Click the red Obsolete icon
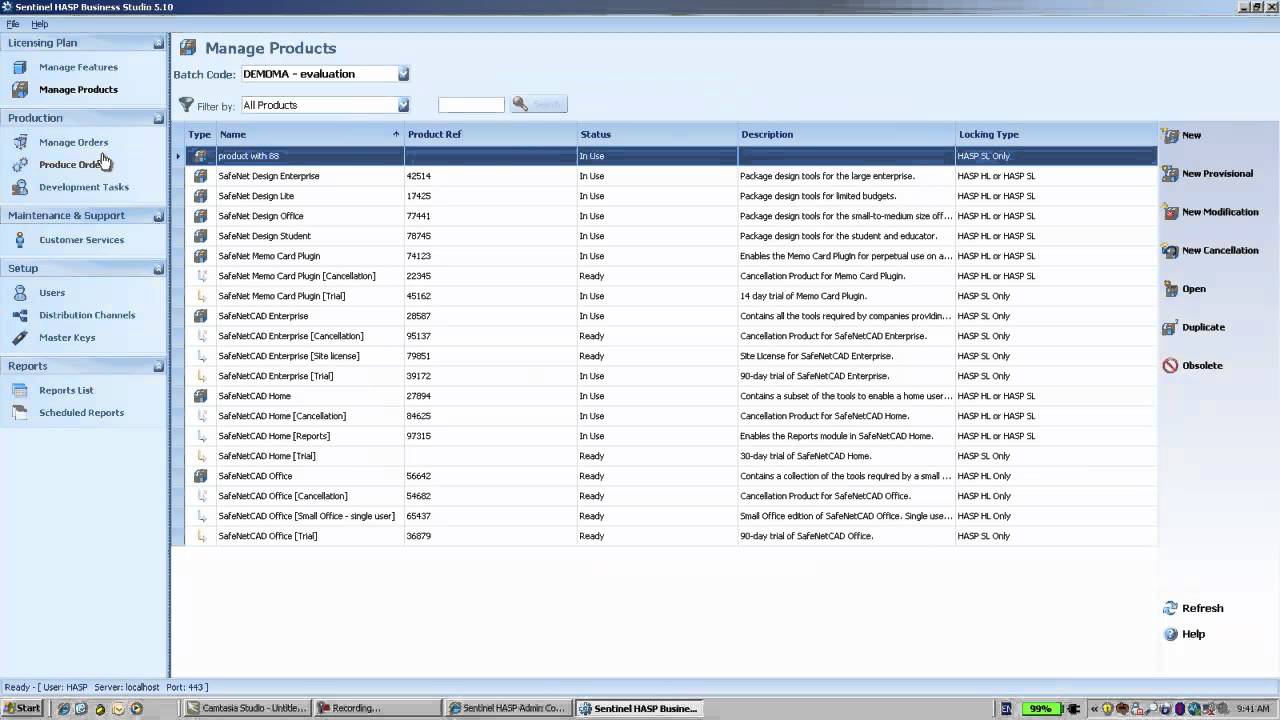Viewport: 1280px width, 720px height. 1170,366
